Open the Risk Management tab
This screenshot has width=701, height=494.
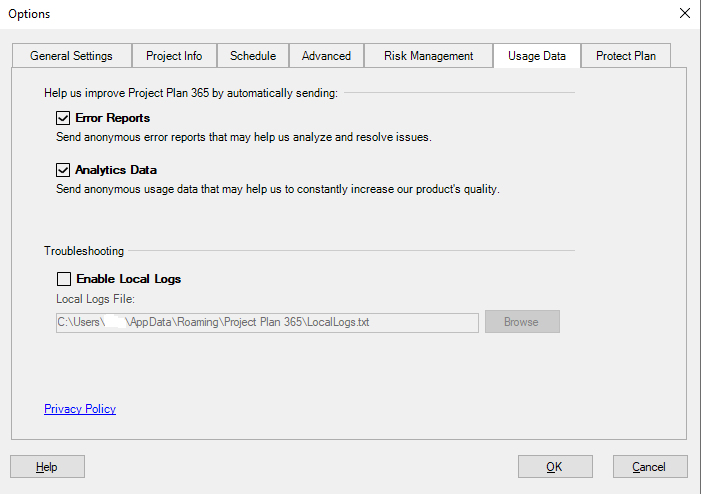[428, 56]
